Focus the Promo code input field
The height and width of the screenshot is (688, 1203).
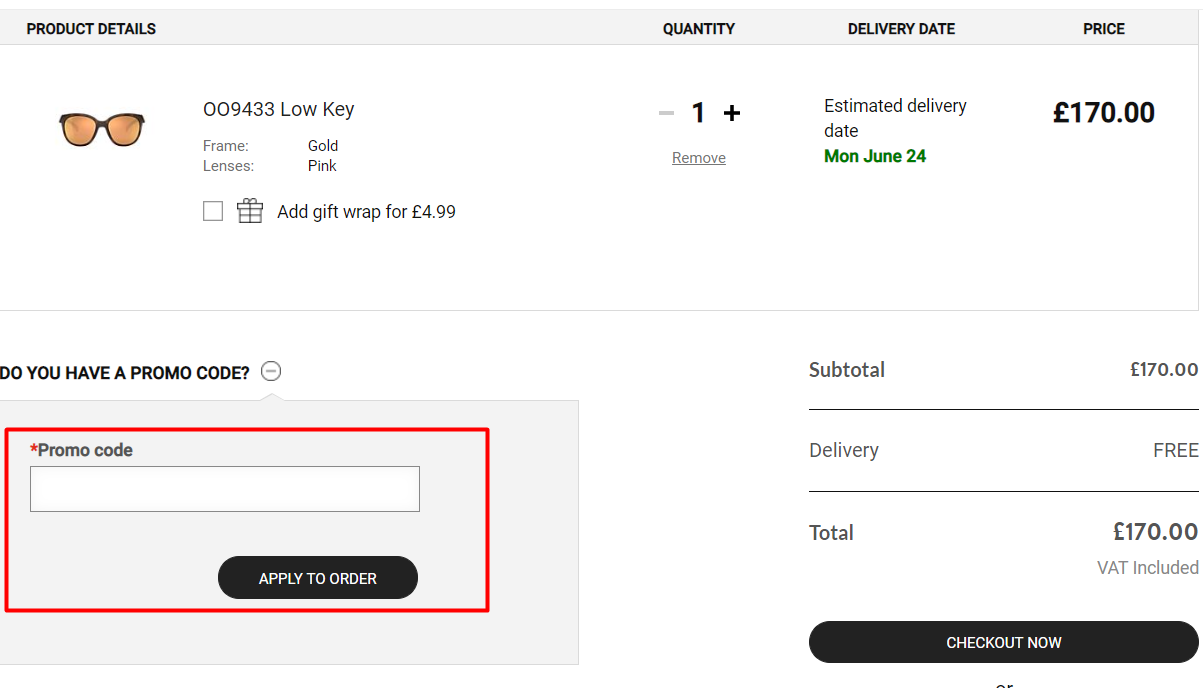(225, 489)
